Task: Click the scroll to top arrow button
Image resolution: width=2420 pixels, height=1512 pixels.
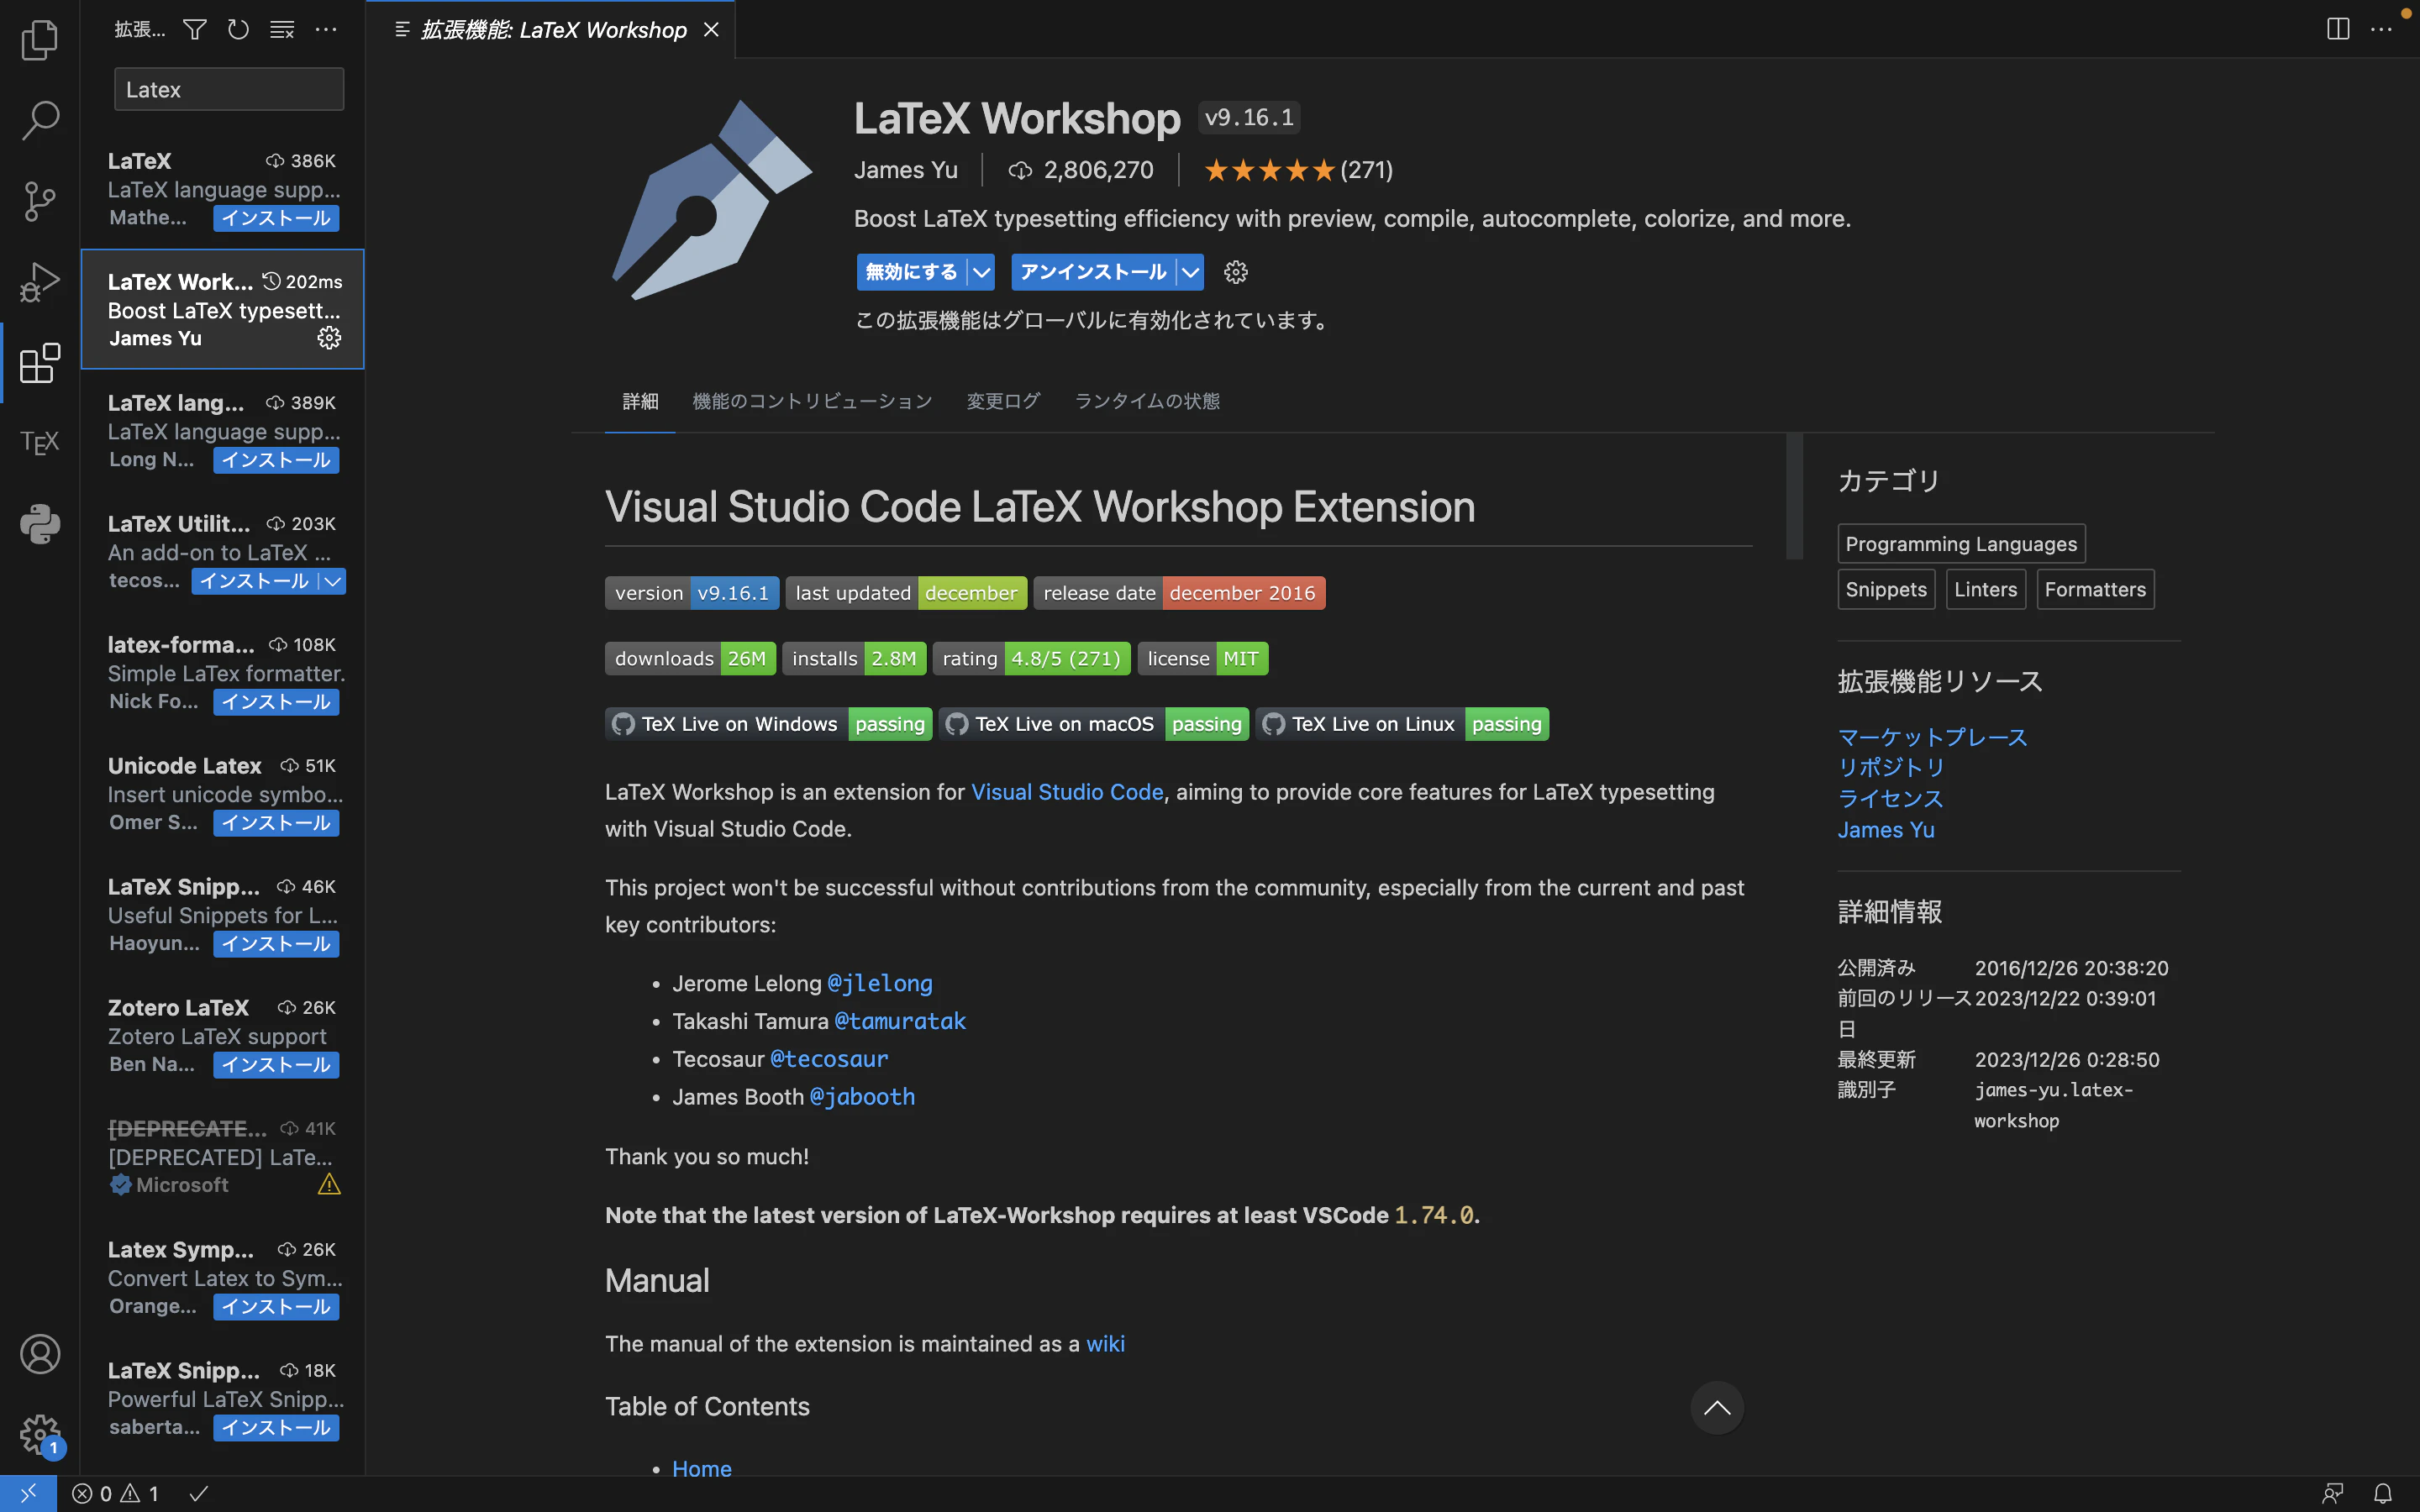Action: [x=1717, y=1408]
